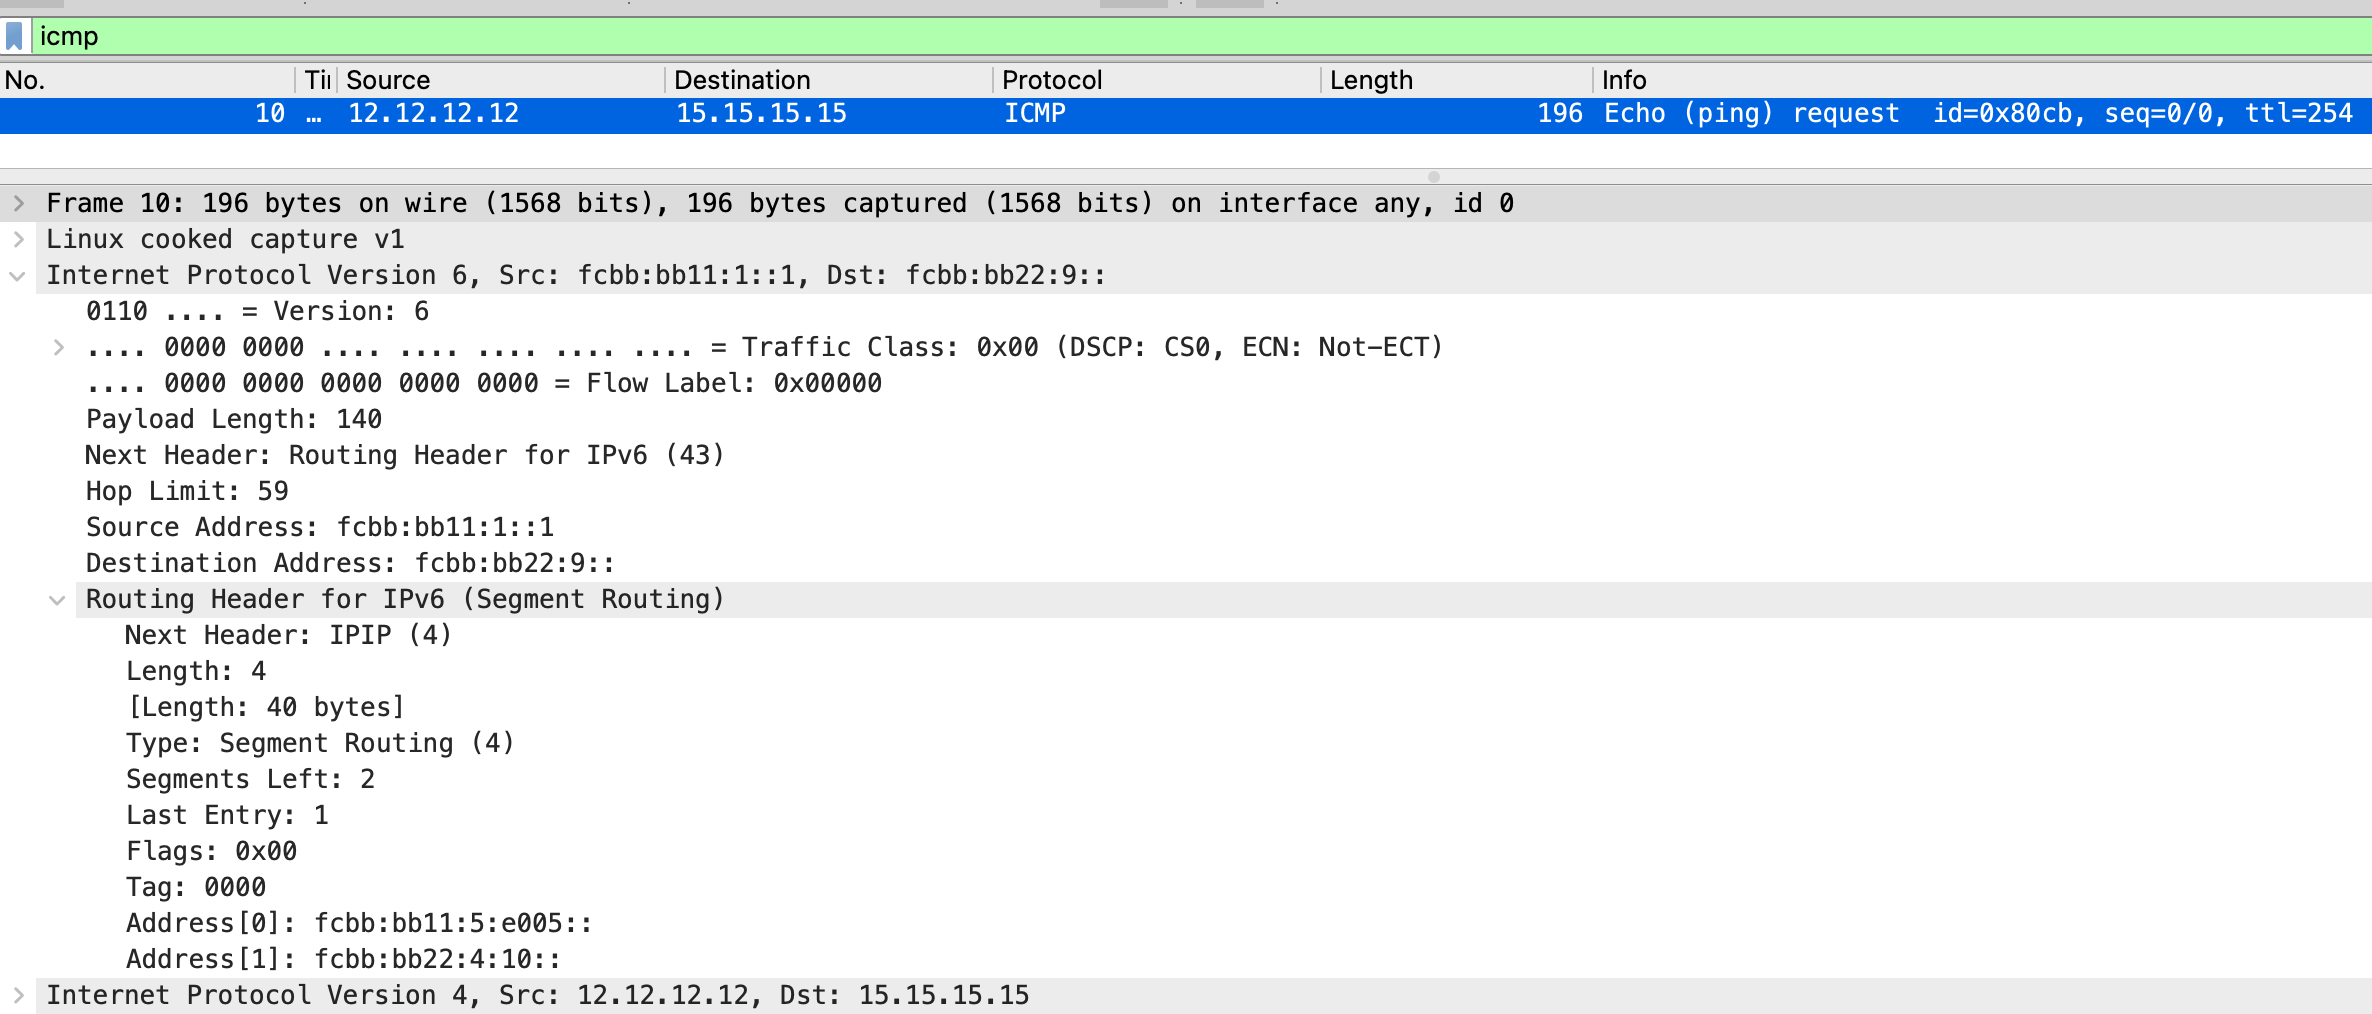This screenshot has width=2372, height=1014.
Task: Sort by the Length column header
Action: tap(1457, 80)
